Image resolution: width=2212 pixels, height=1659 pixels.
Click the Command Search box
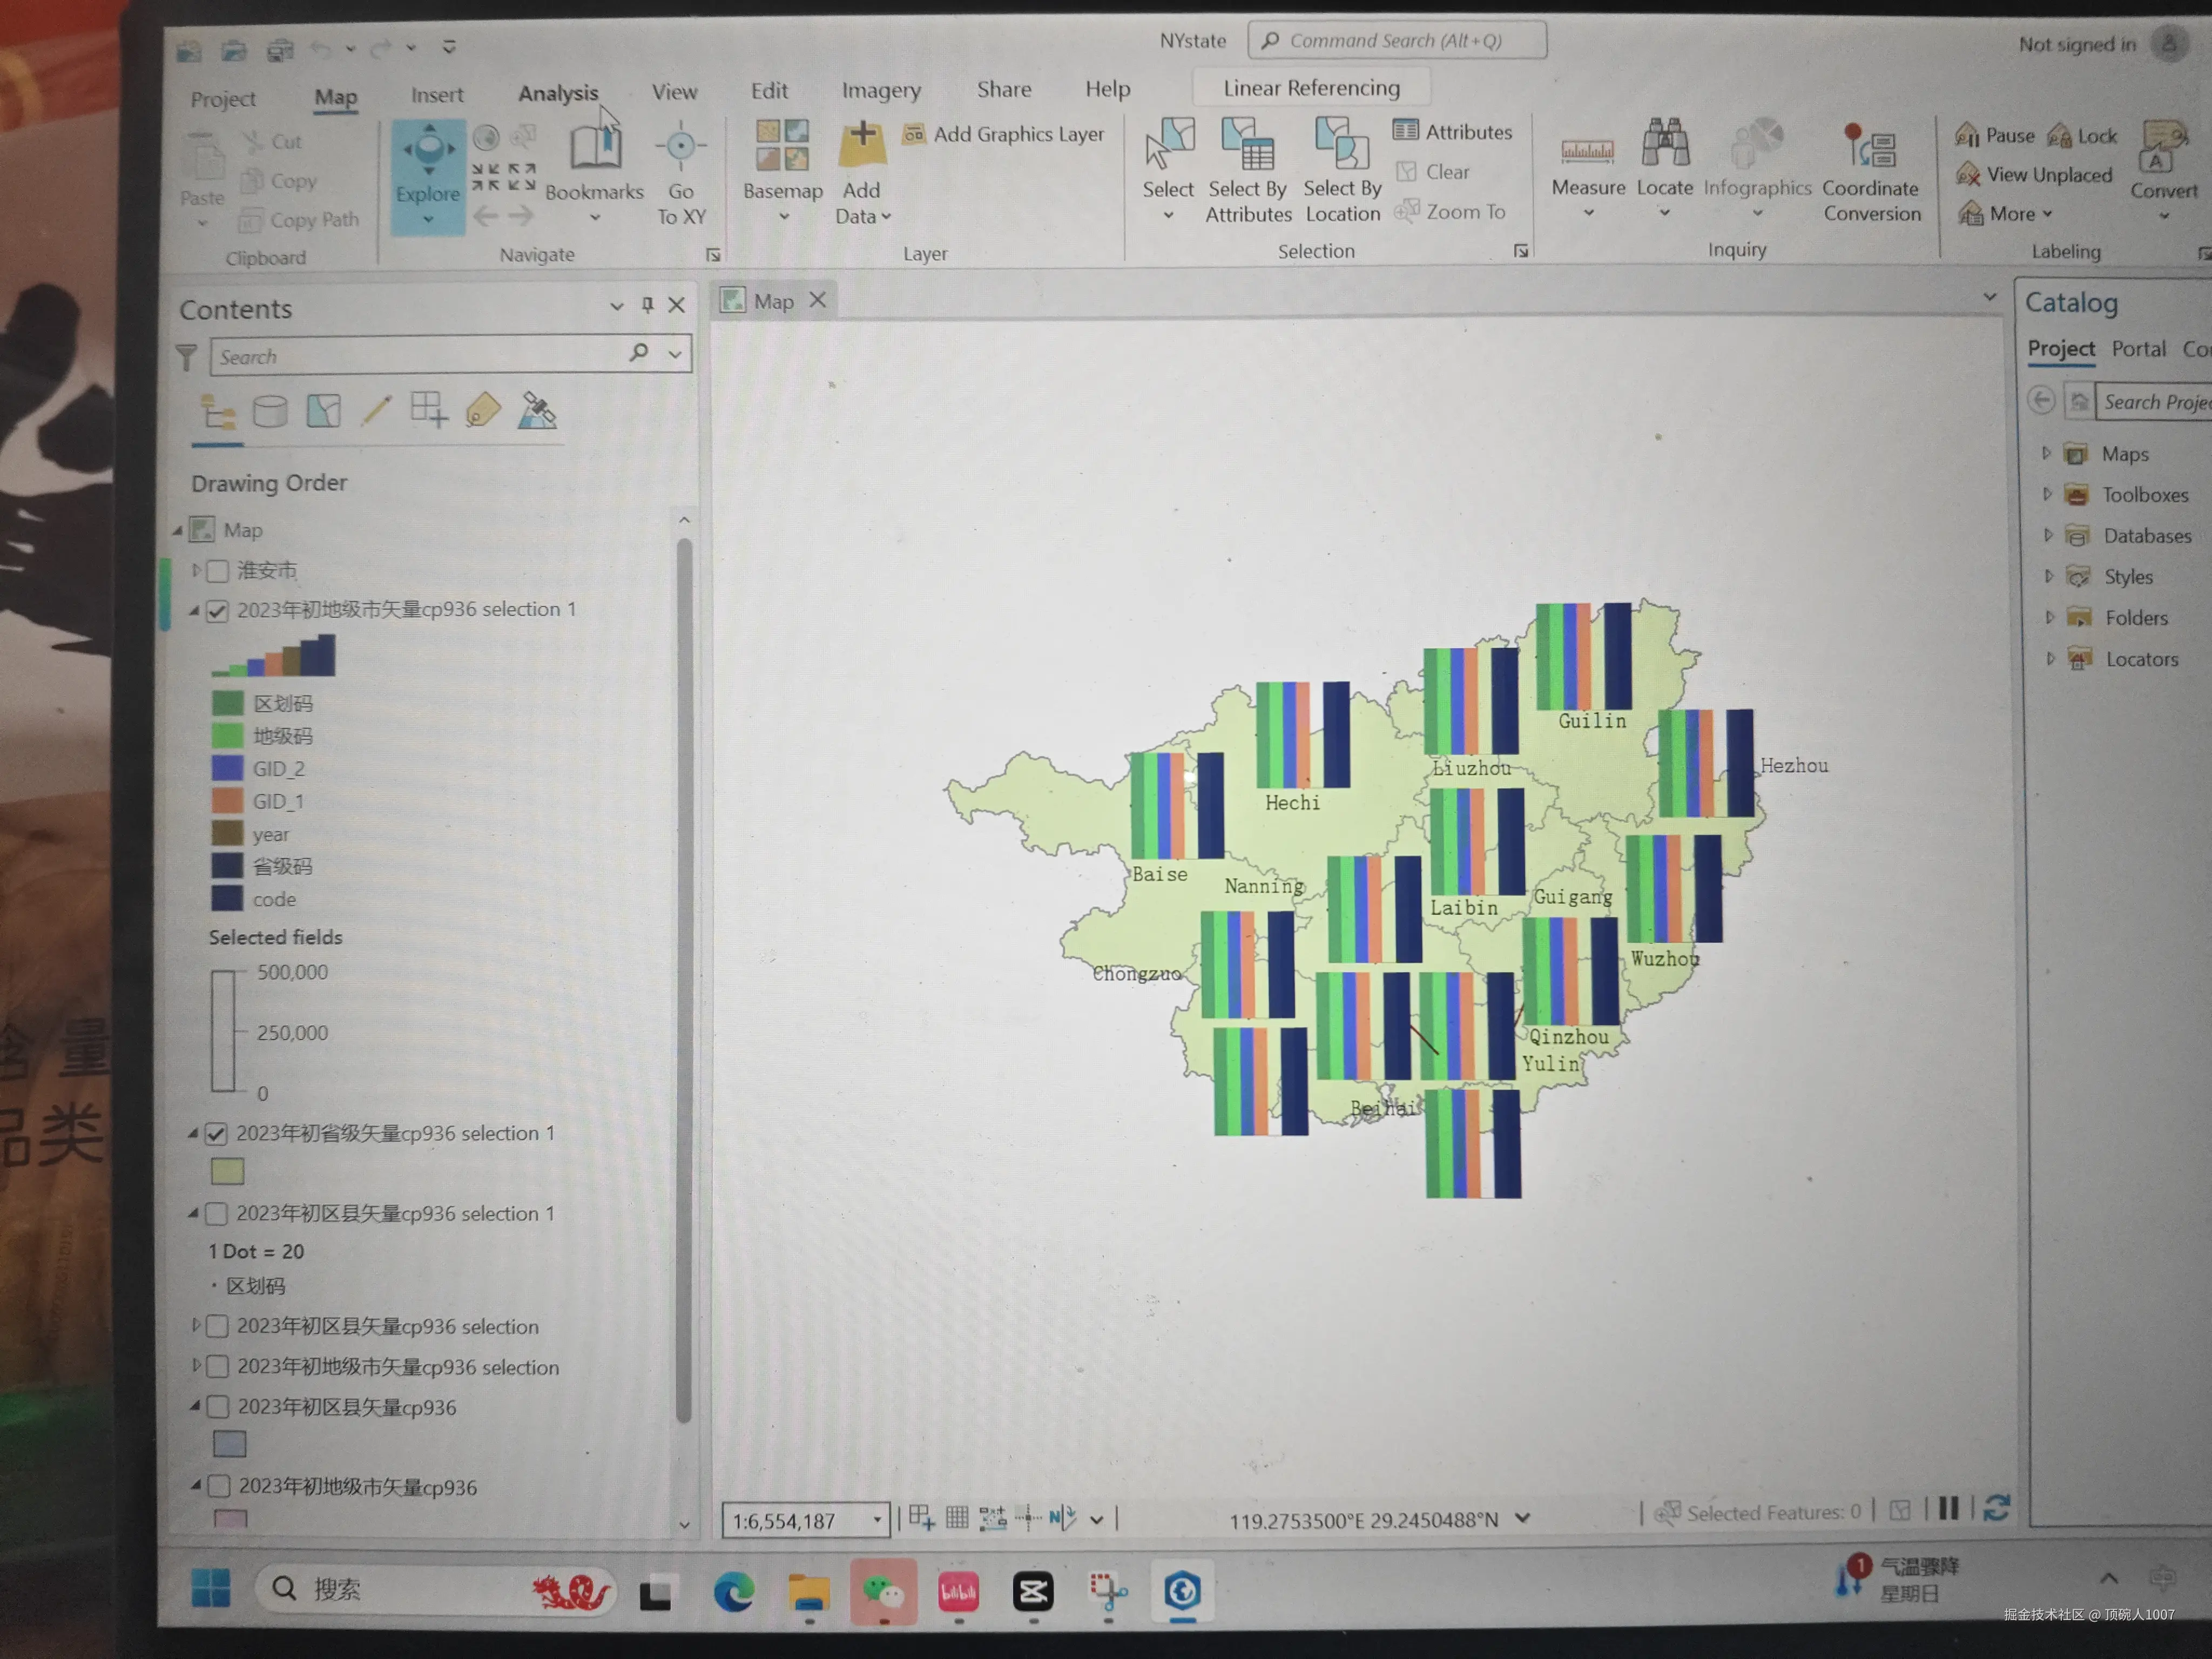[1397, 40]
